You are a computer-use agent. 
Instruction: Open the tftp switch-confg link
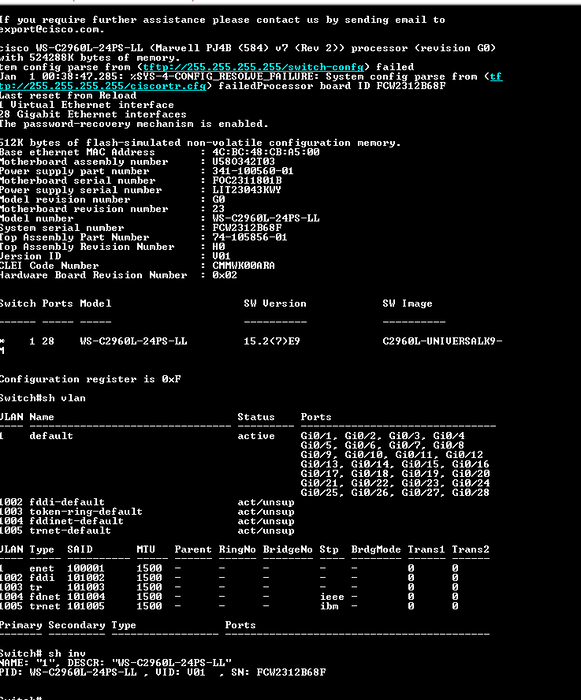[253, 67]
